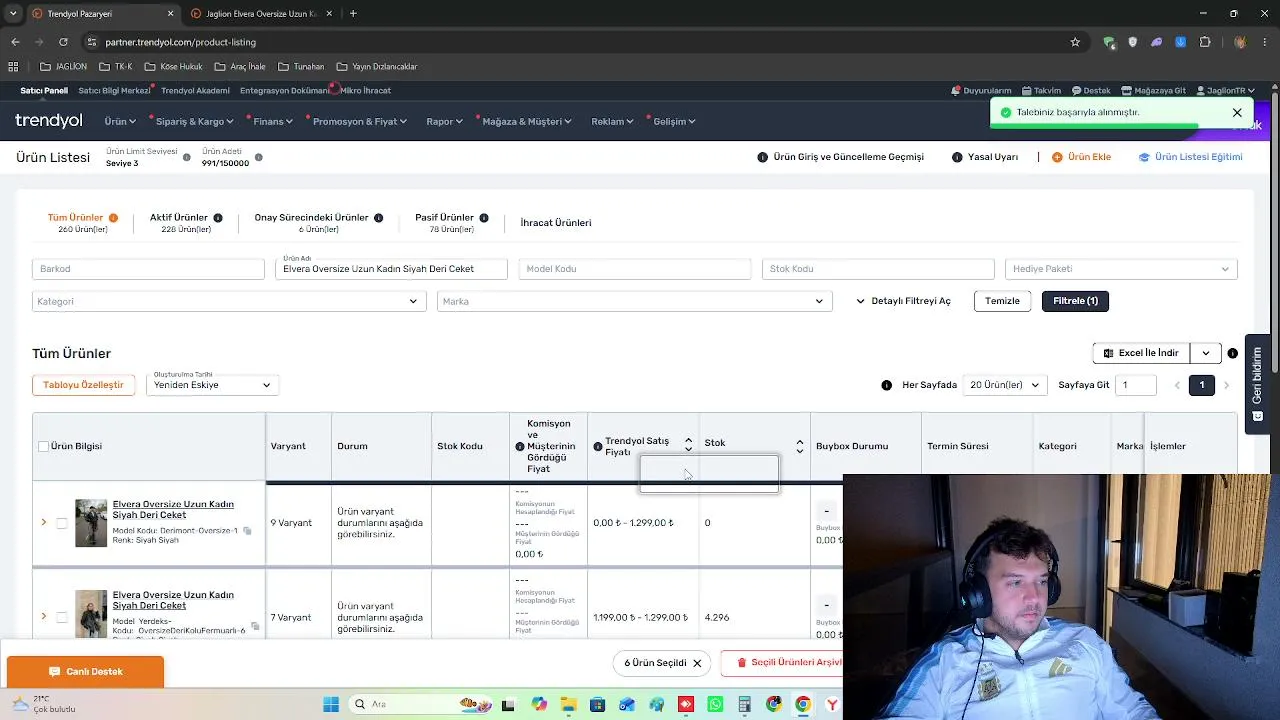Click info icon next to Excel İle İndir
The image size is (1280, 720).
click(x=1232, y=353)
